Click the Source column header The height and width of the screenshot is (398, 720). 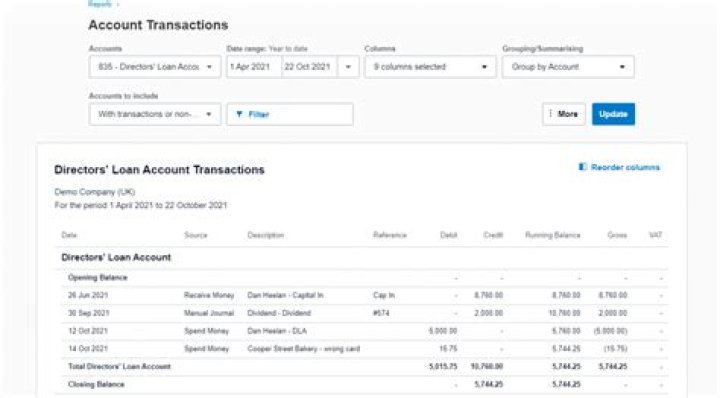pos(196,235)
